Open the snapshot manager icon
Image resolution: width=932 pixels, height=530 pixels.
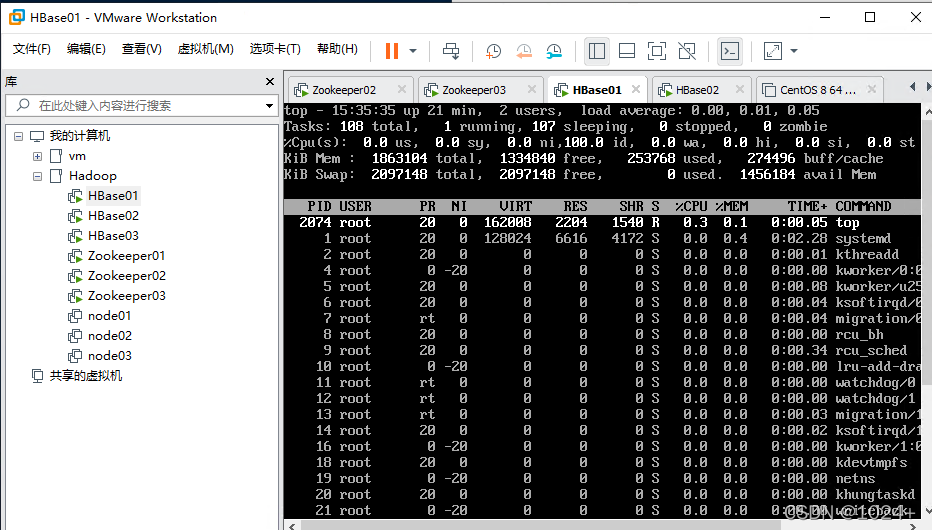(x=554, y=51)
